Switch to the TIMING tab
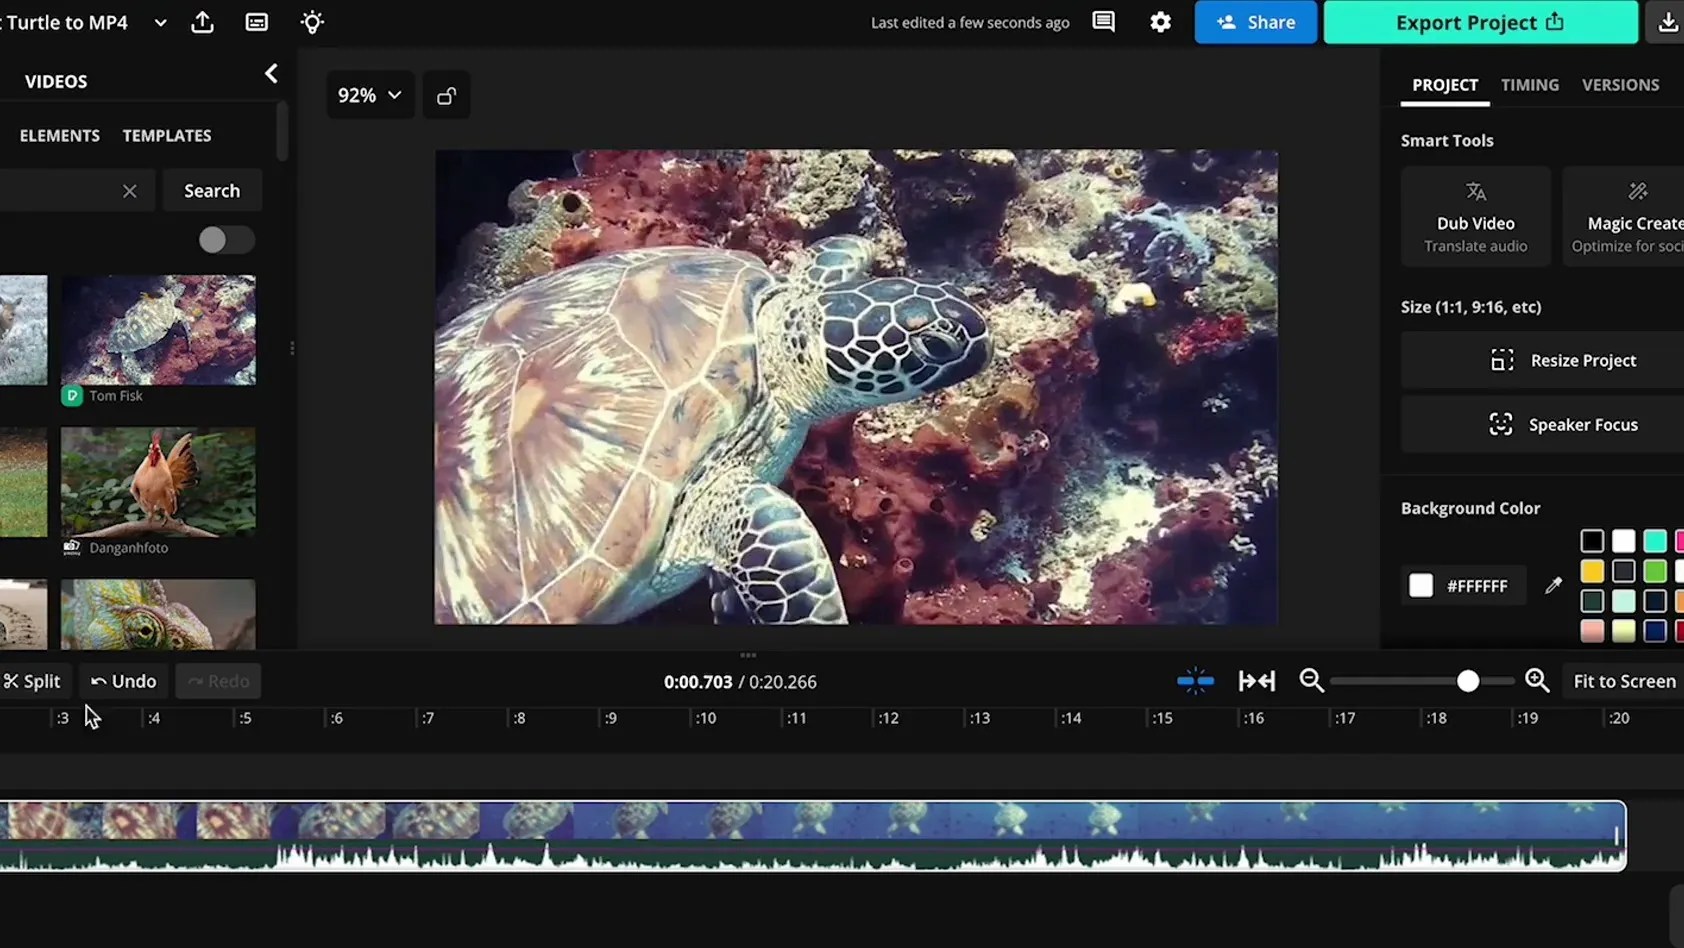Image resolution: width=1684 pixels, height=948 pixels. (x=1529, y=85)
